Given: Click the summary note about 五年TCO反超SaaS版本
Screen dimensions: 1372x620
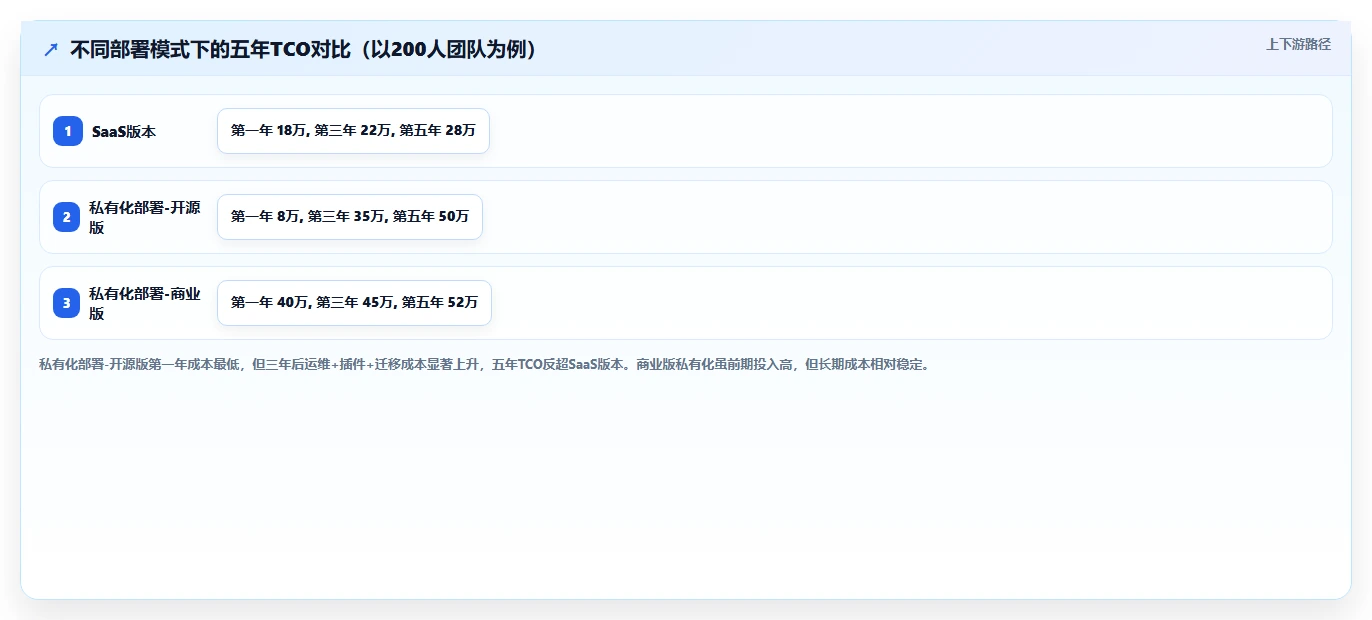Looking at the screenshot, I should click(x=486, y=365).
